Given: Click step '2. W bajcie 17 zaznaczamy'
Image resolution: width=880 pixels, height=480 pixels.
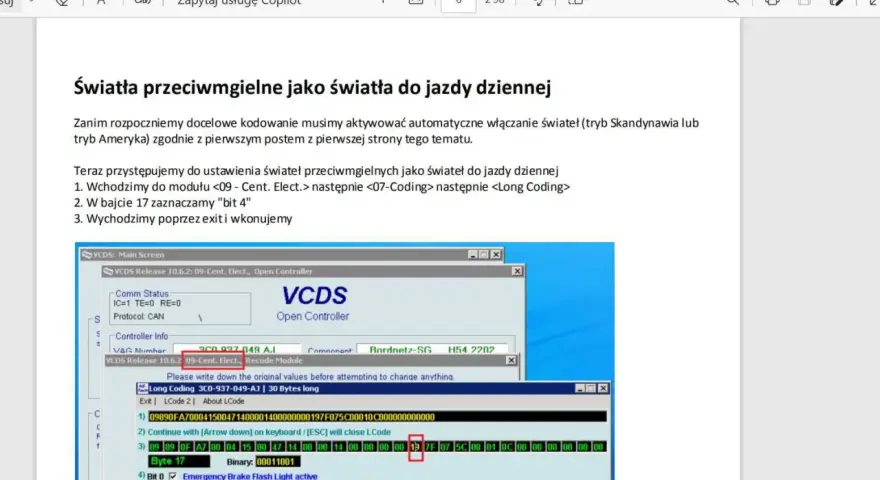Looking at the screenshot, I should click(162, 203).
